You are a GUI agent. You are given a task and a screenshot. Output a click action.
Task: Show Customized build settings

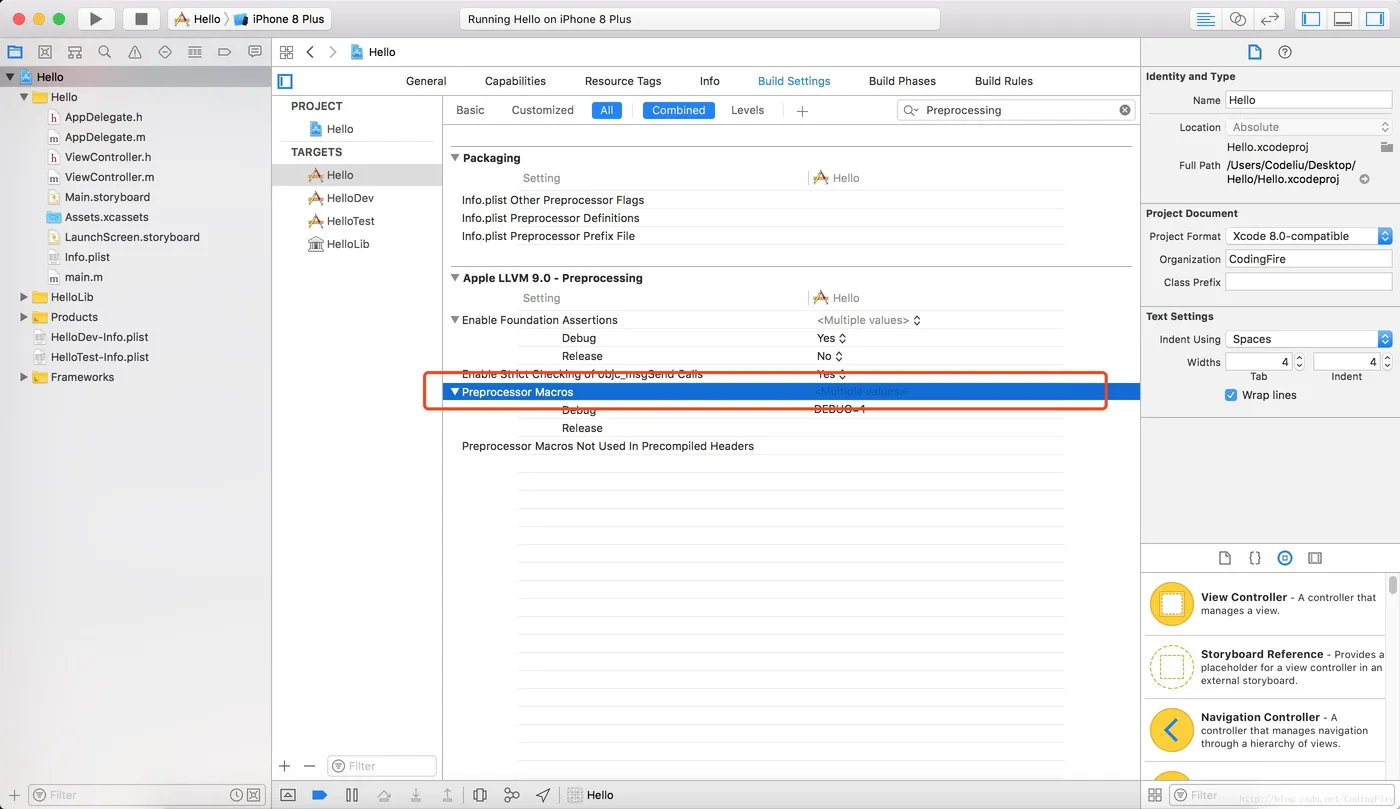(x=542, y=110)
